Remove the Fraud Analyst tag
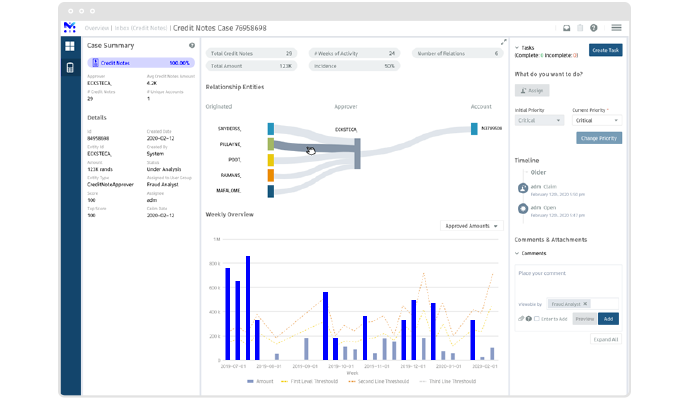The height and width of the screenshot is (400, 690). click(585, 304)
